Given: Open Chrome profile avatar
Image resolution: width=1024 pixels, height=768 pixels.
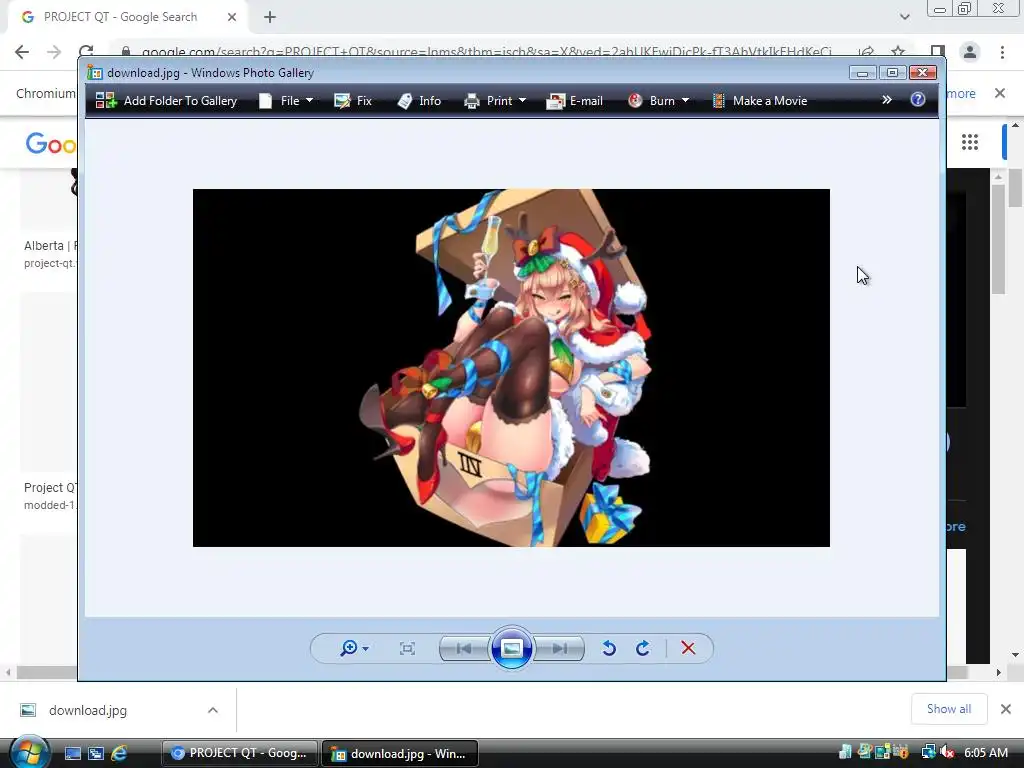Looking at the screenshot, I should tap(970, 52).
